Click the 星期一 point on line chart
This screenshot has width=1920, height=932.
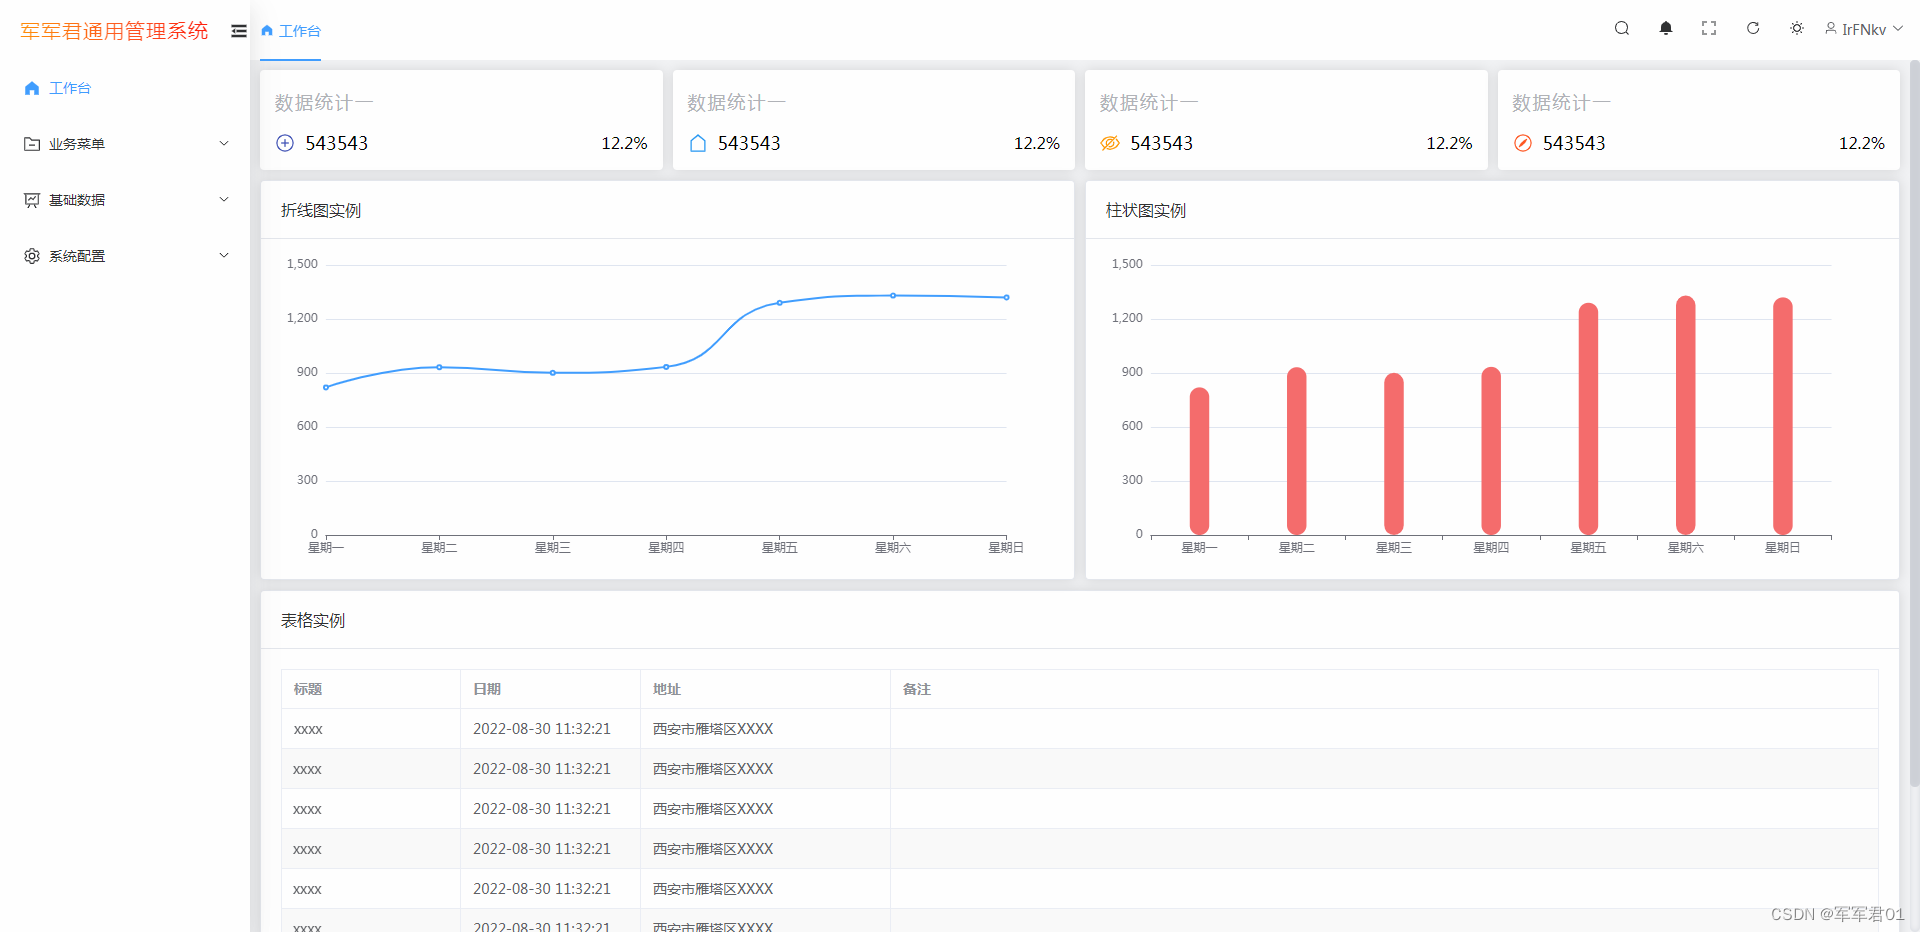326,387
